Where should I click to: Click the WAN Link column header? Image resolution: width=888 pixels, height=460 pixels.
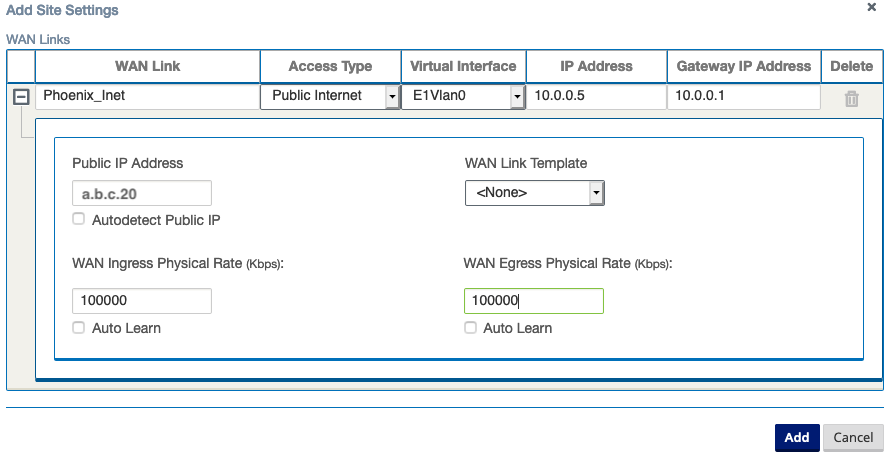click(x=147, y=66)
